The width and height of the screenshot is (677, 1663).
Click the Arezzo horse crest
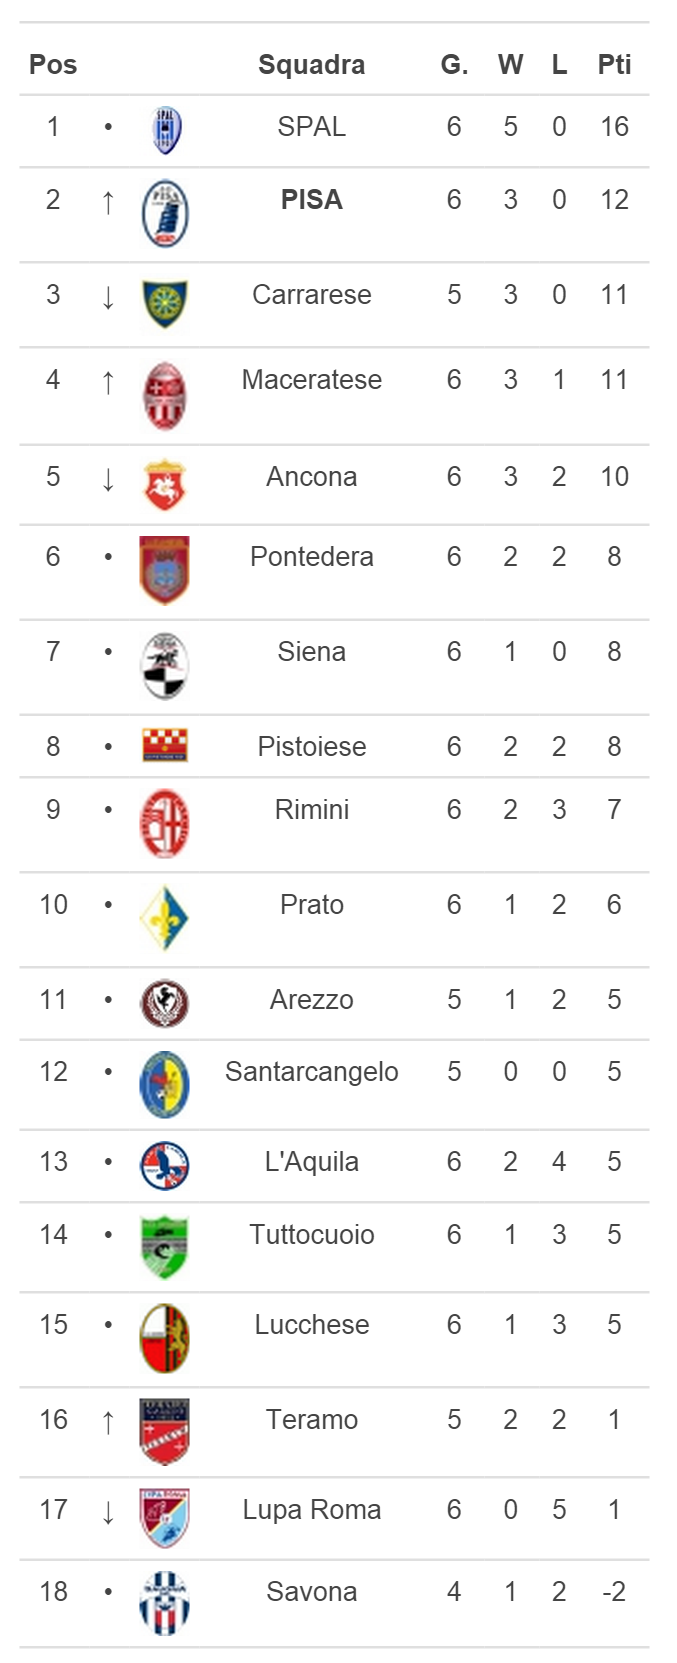(165, 1003)
